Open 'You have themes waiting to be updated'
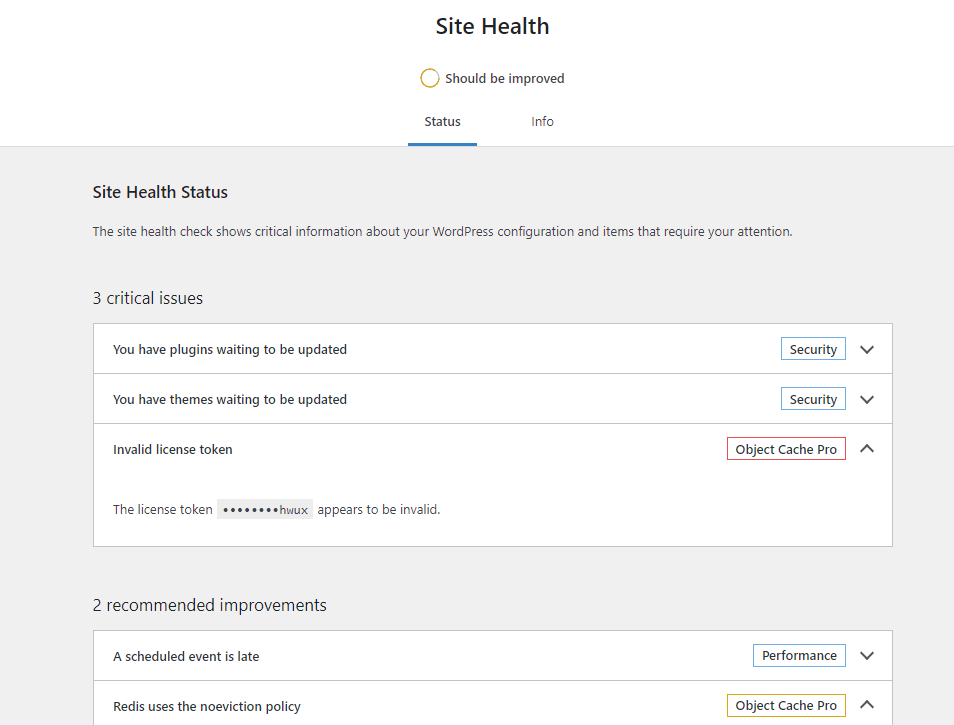Viewport: 954px width, 725px height. point(230,400)
